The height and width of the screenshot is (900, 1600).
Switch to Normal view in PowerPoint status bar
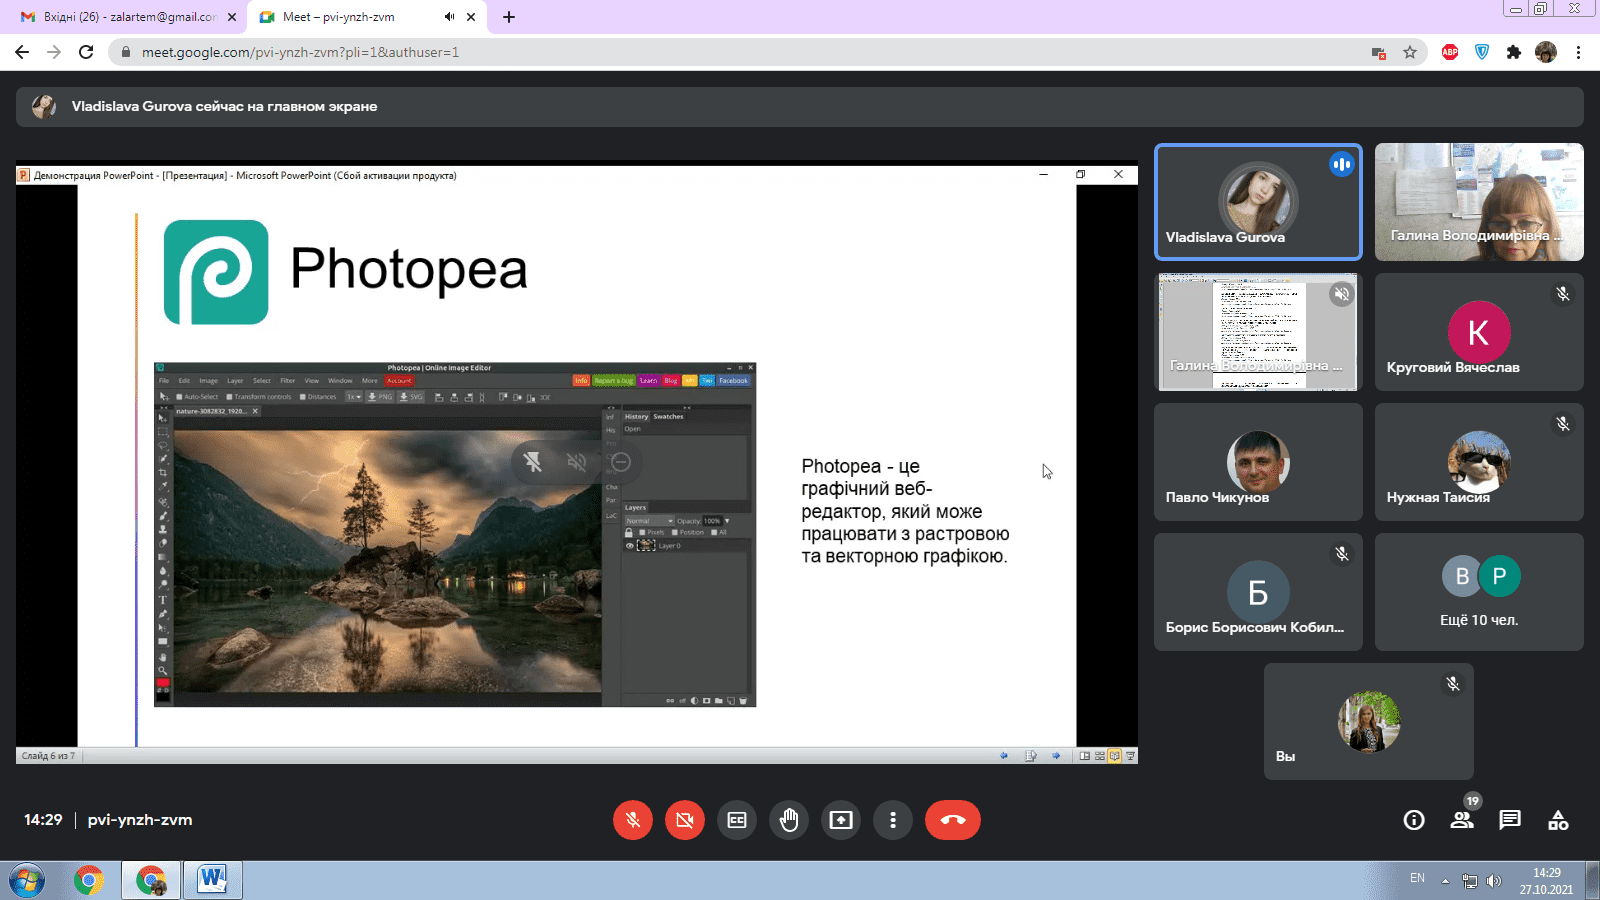1085,756
